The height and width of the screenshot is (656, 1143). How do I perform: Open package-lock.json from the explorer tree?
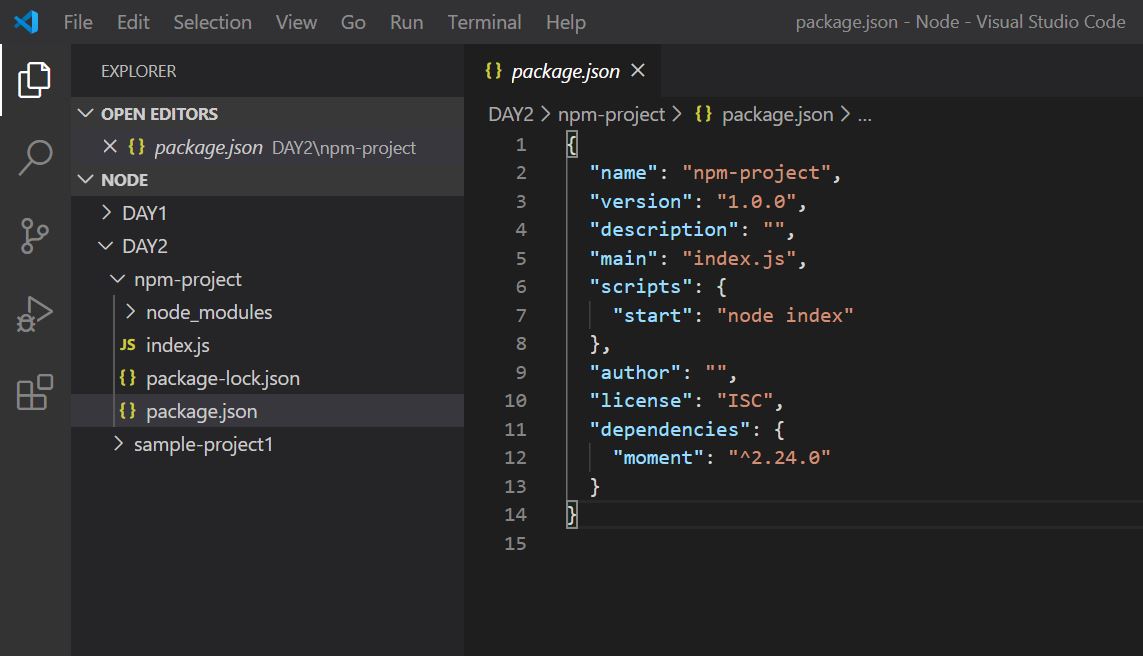click(x=223, y=378)
